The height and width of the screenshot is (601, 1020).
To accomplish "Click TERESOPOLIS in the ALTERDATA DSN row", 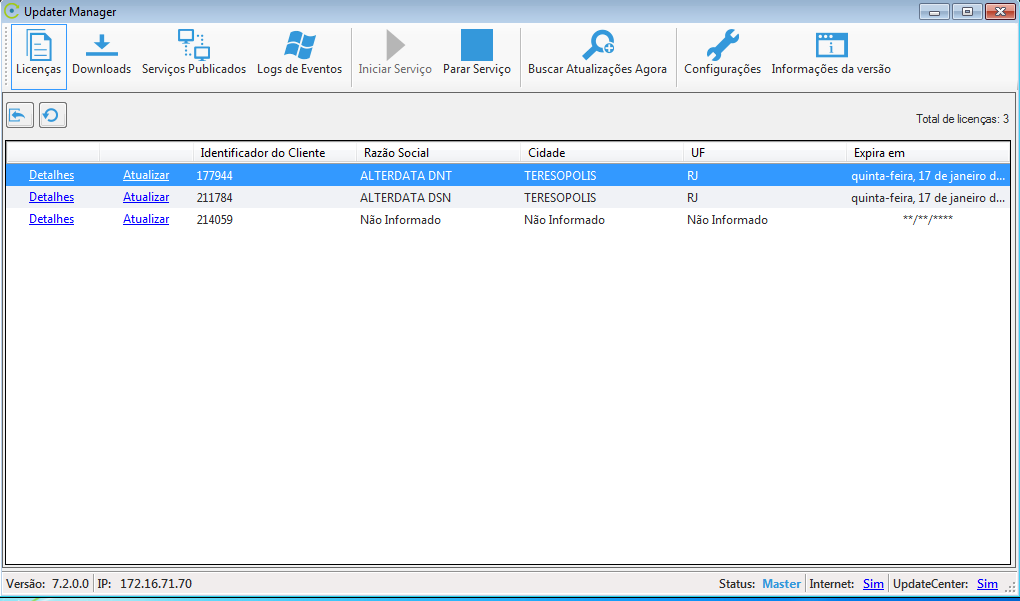I will pyautogui.click(x=559, y=198).
